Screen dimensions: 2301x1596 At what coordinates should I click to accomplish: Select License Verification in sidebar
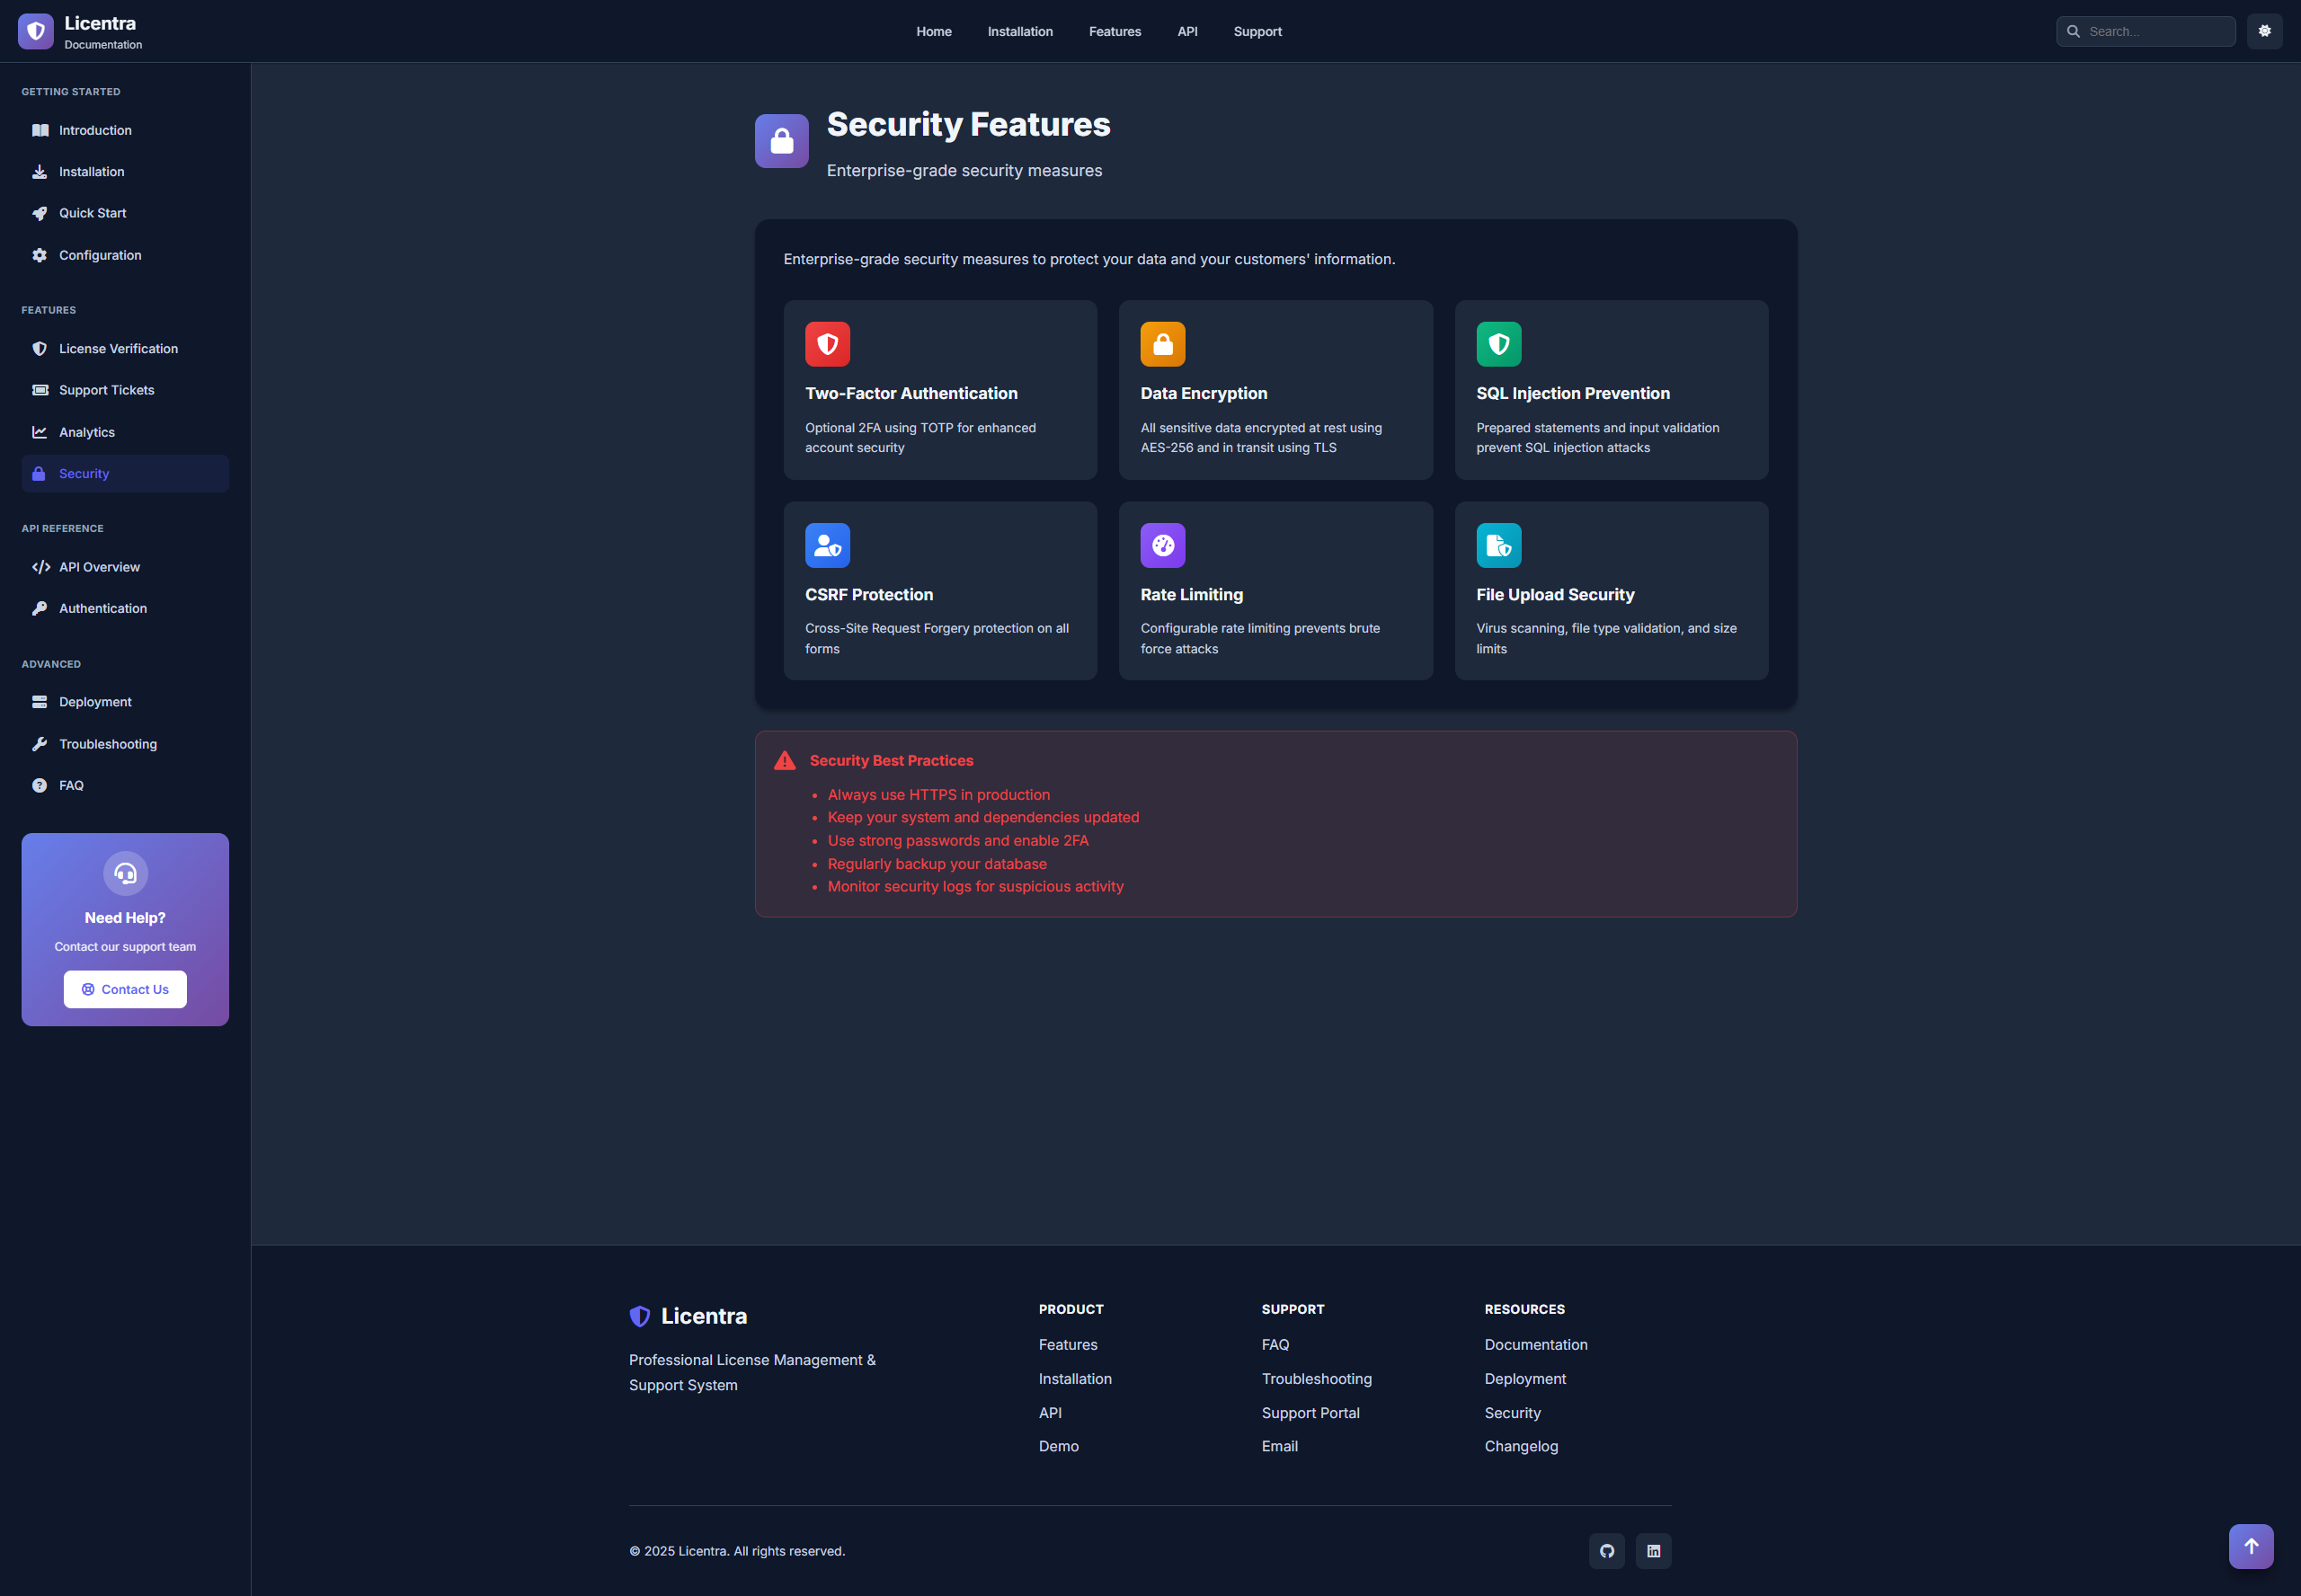pyautogui.click(x=118, y=349)
